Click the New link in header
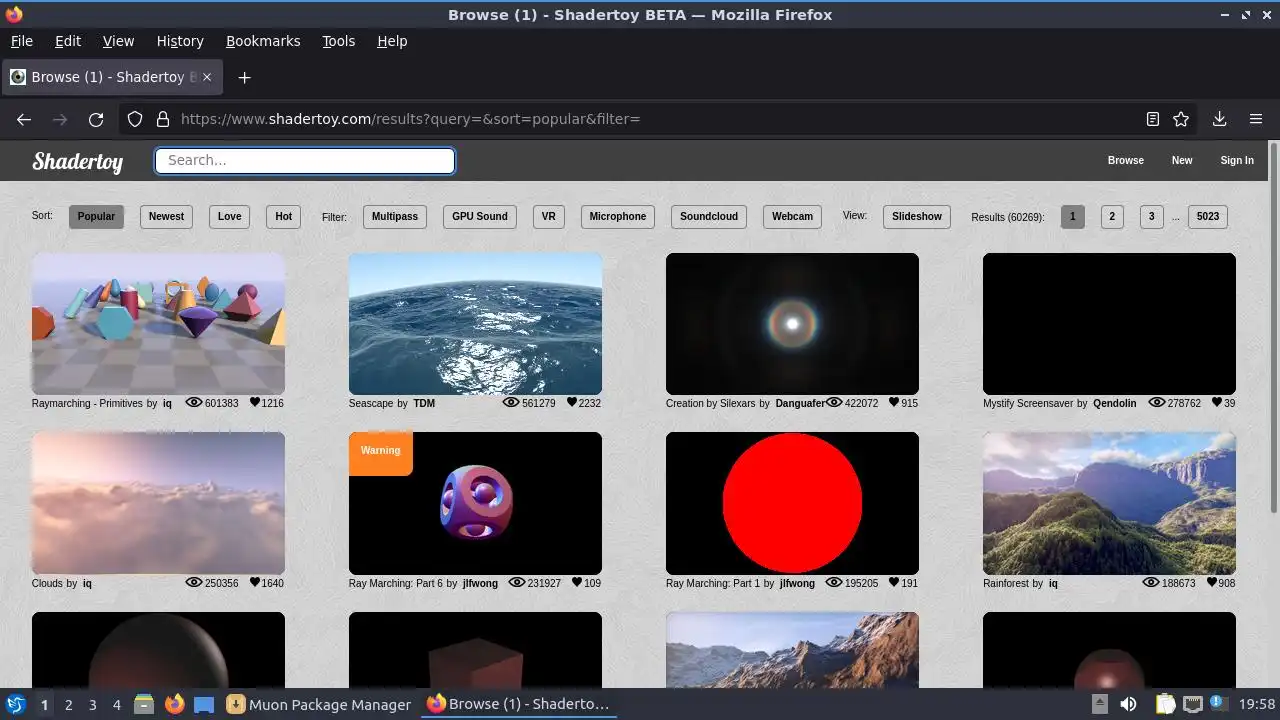Screen dimensions: 1280x720 (x=1182, y=160)
